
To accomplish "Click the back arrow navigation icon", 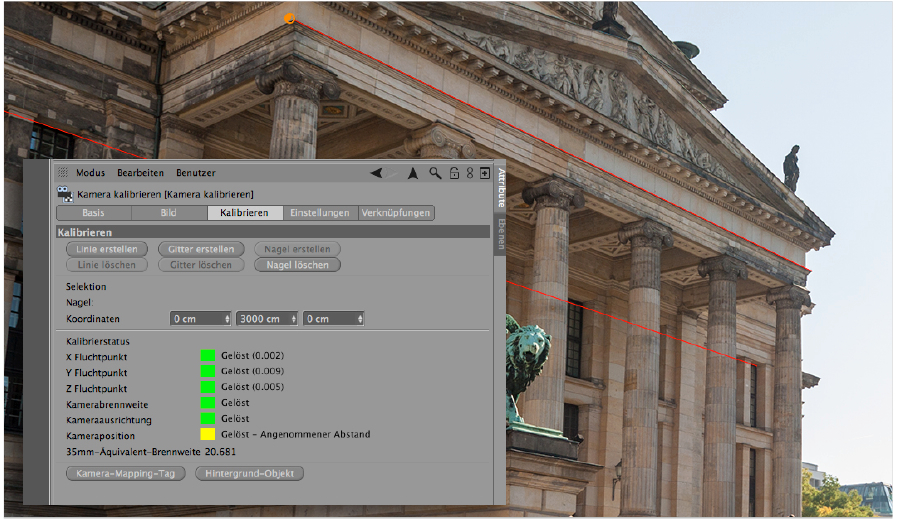I will tap(376, 173).
